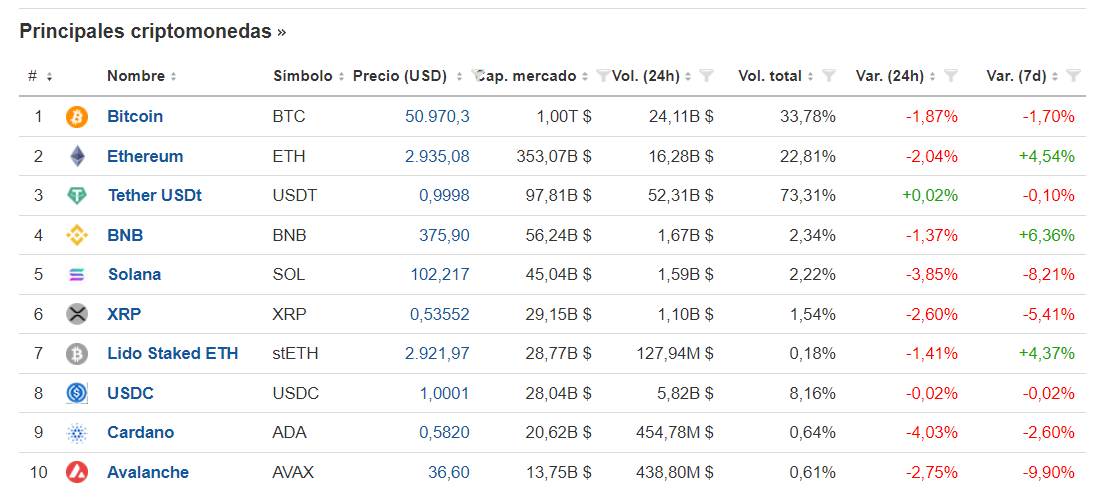This screenshot has height=502, width=1106.
Task: Open filter funnel for Var. (7d) column
Action: tap(1074, 75)
